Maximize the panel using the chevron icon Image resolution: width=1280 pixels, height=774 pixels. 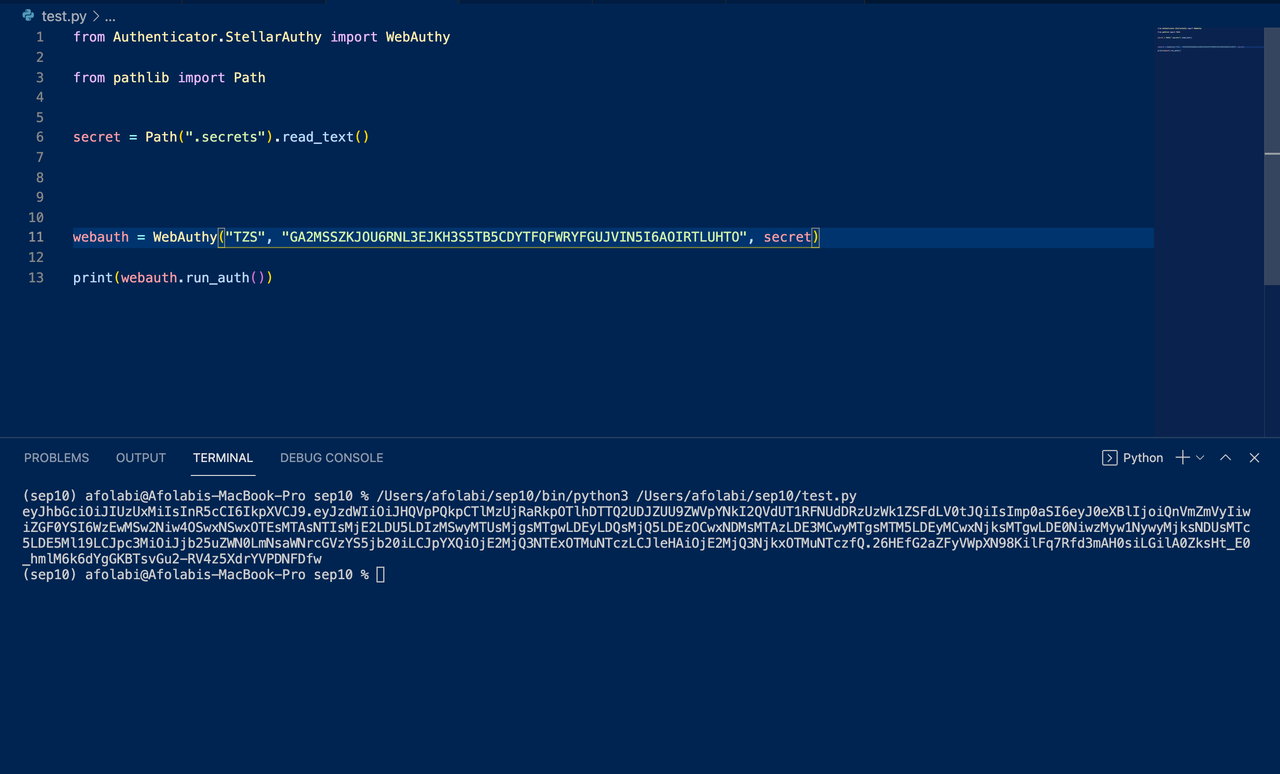[1225, 457]
